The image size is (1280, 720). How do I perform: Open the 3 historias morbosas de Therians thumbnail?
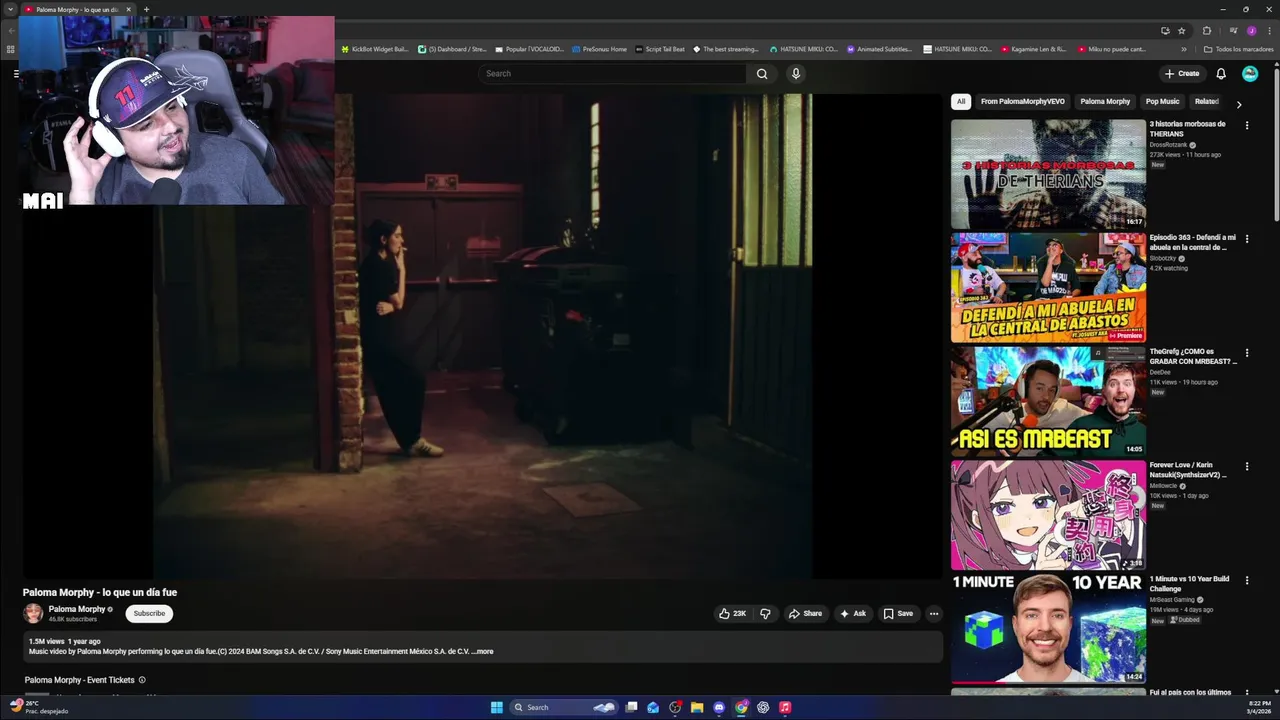(1048, 174)
